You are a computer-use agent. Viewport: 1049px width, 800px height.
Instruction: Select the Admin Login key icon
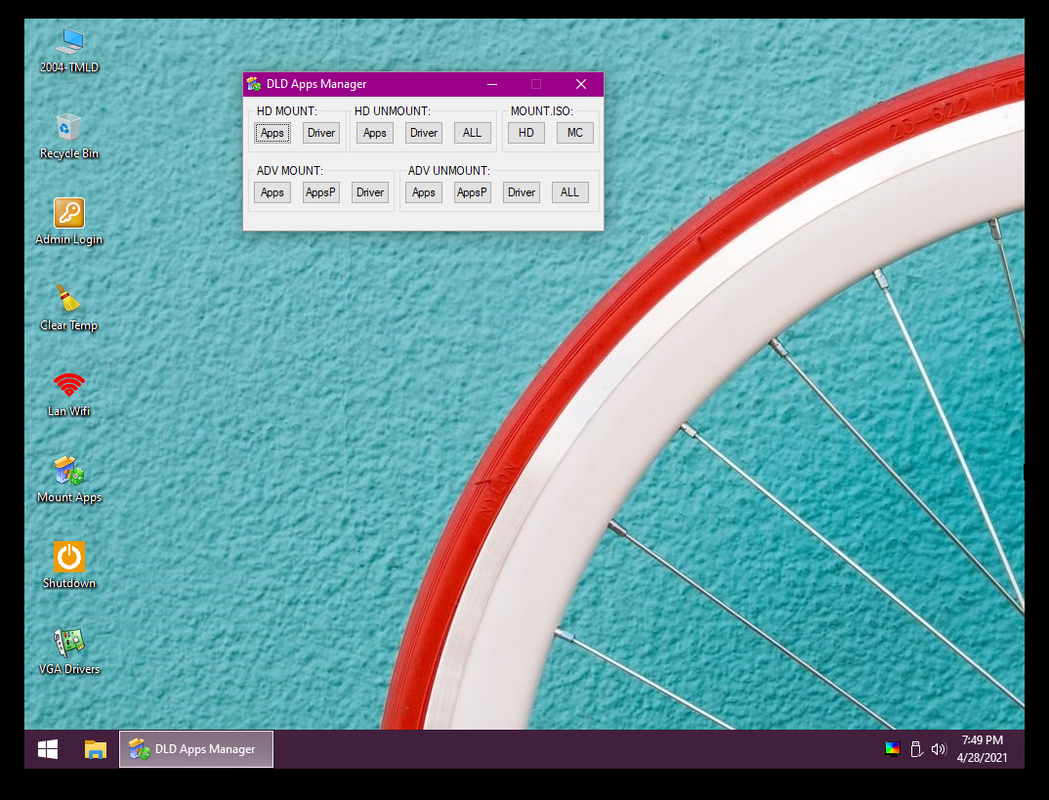(69, 221)
